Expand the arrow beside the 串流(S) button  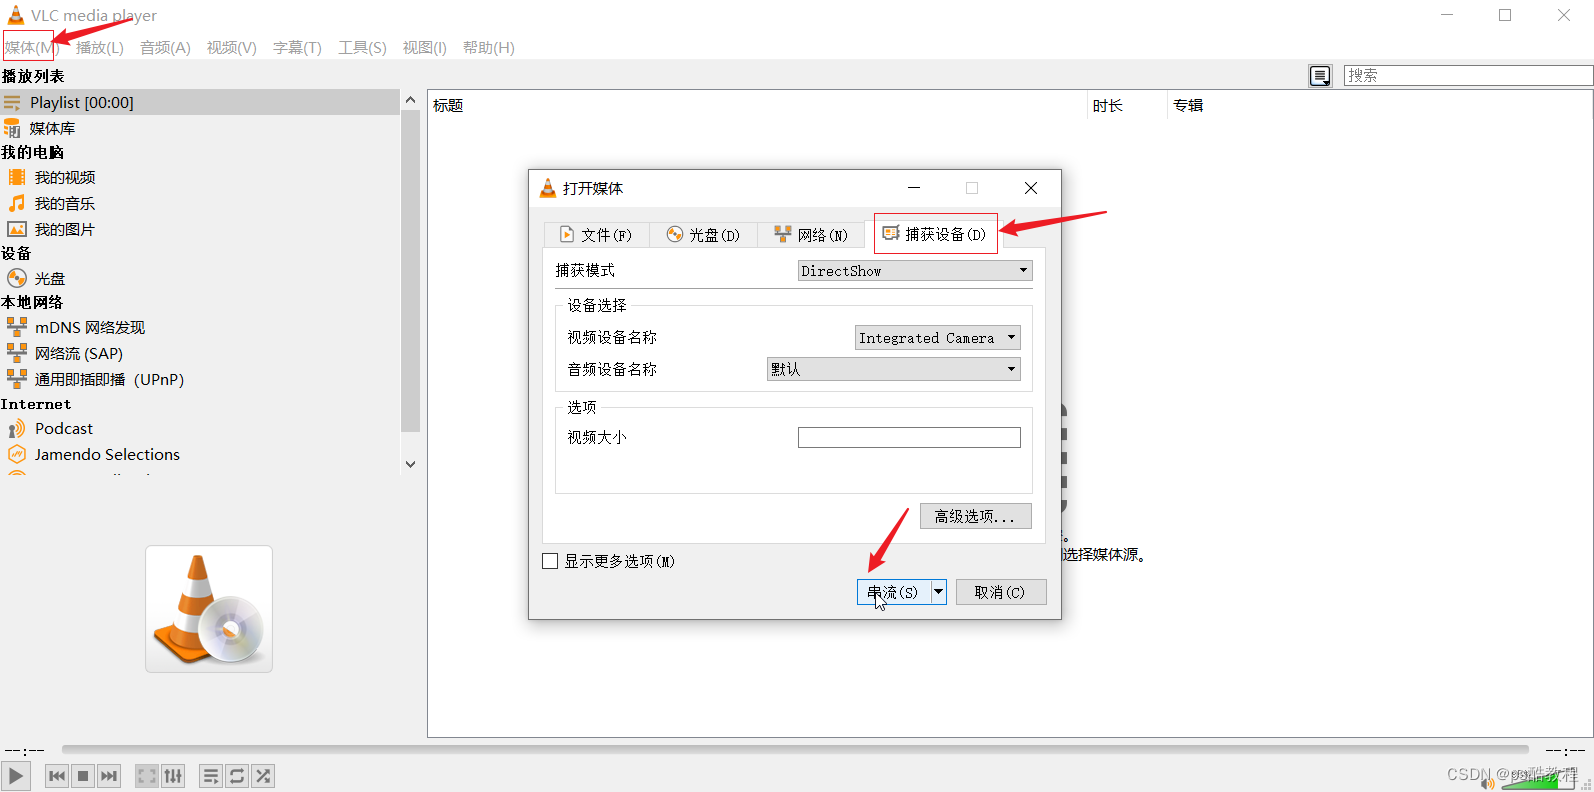[x=938, y=592]
